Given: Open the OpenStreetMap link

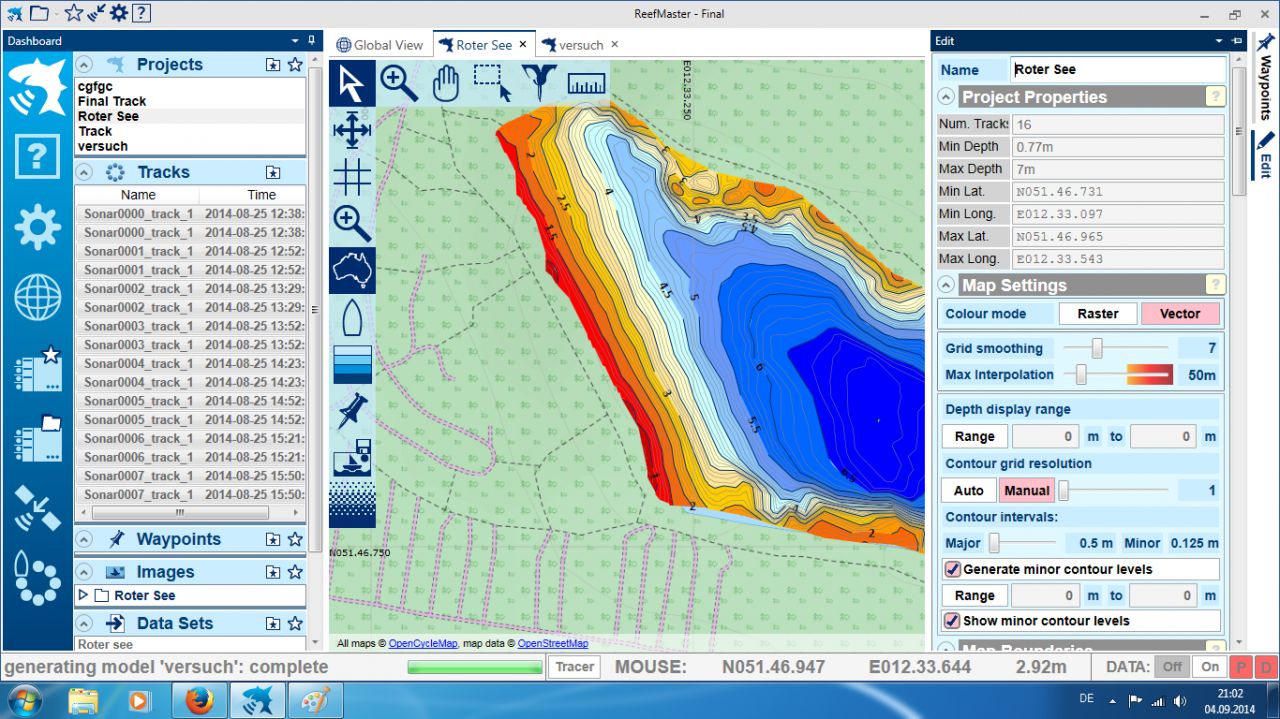Looking at the screenshot, I should pos(552,644).
